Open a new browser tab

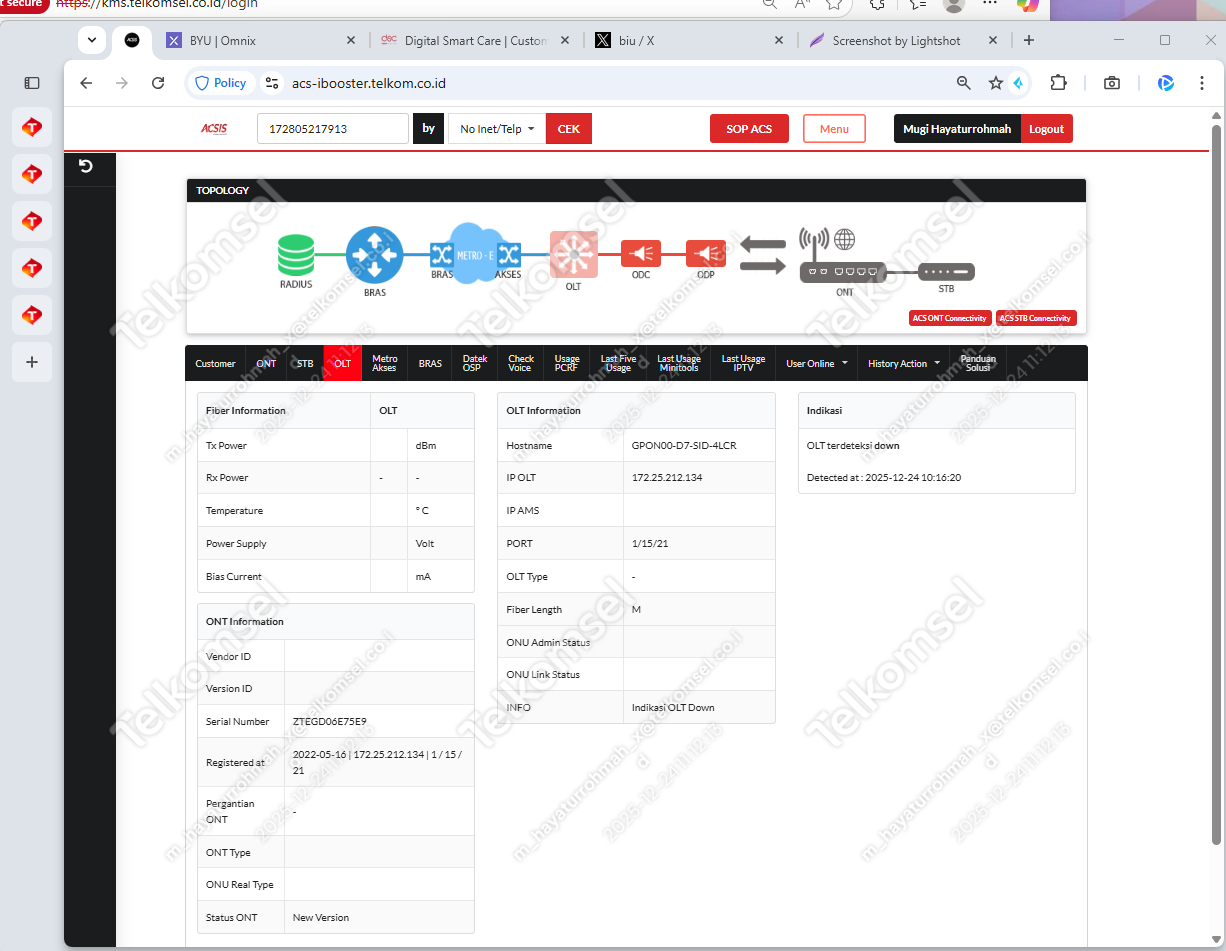tap(1029, 40)
